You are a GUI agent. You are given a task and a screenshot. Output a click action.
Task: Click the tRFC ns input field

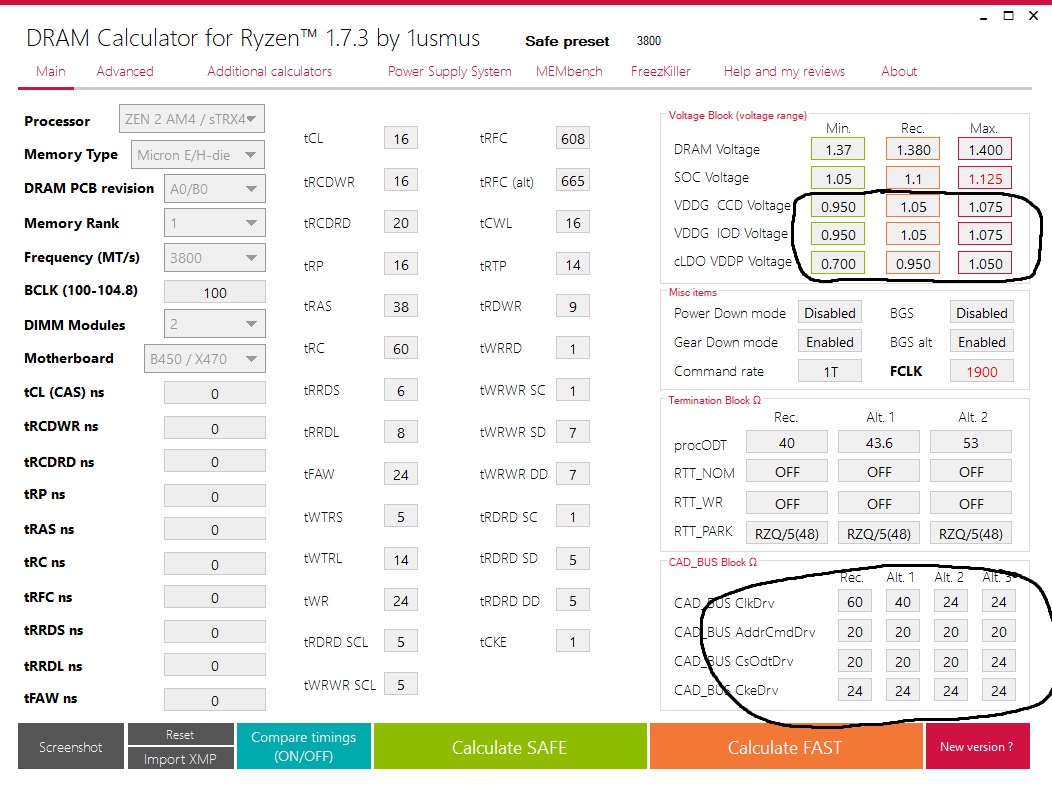[x=215, y=597]
